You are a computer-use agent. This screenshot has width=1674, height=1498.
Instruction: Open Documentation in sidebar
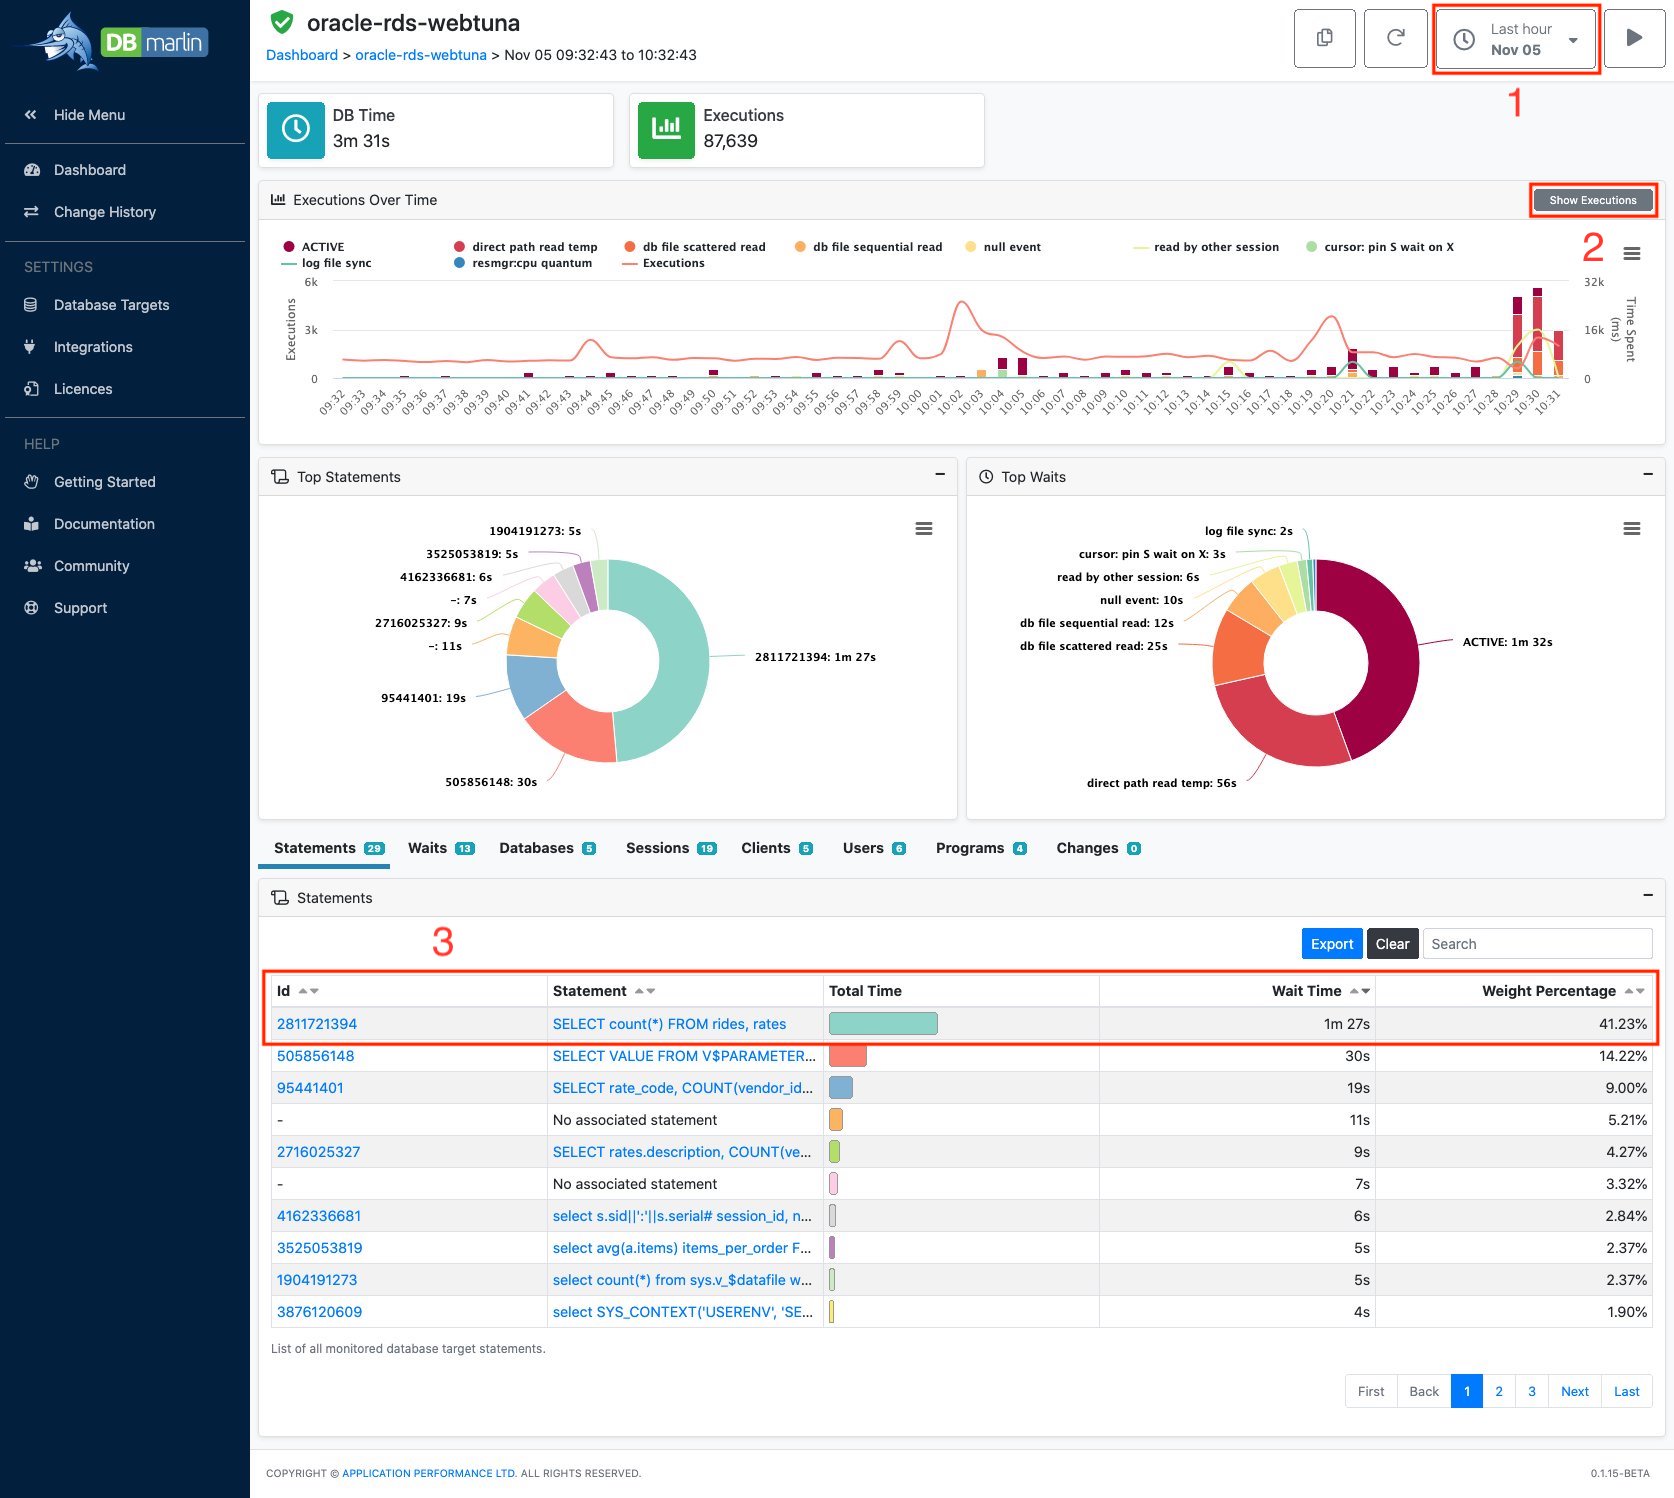point(104,524)
